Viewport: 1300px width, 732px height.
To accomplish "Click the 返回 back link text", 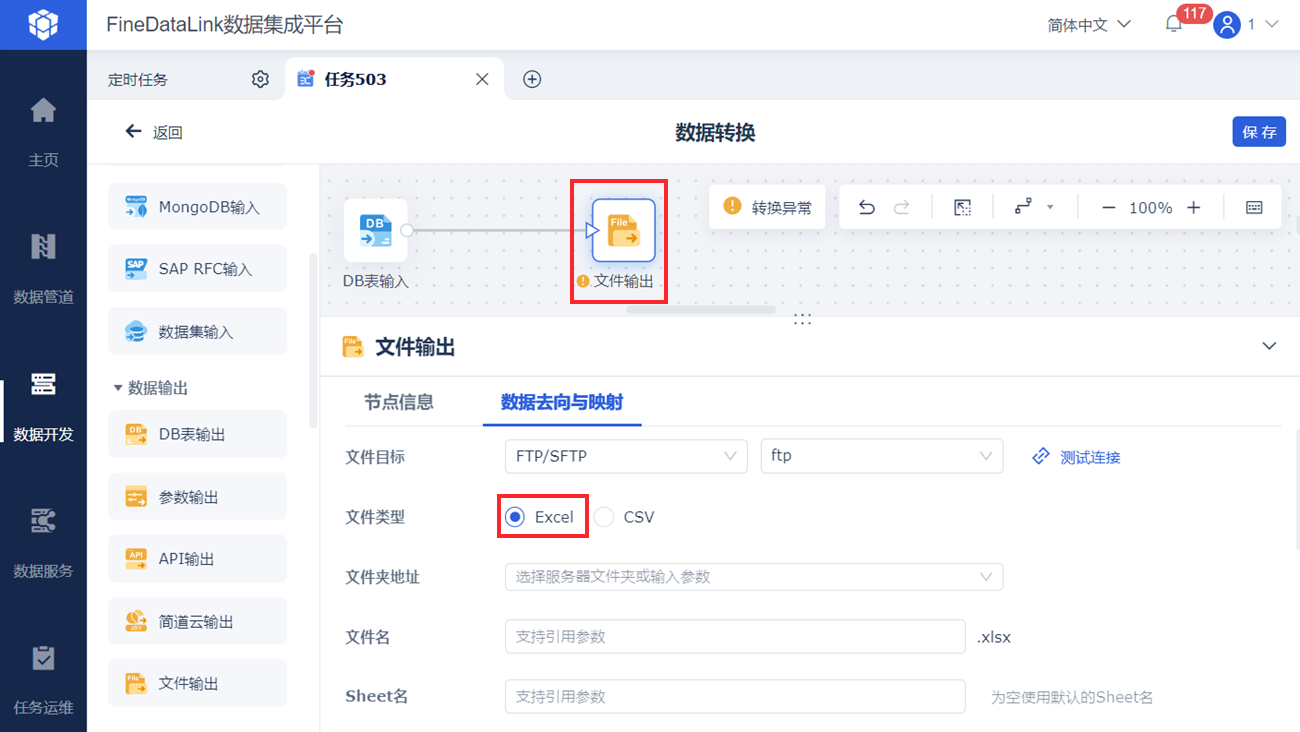I will pyautogui.click(x=168, y=132).
